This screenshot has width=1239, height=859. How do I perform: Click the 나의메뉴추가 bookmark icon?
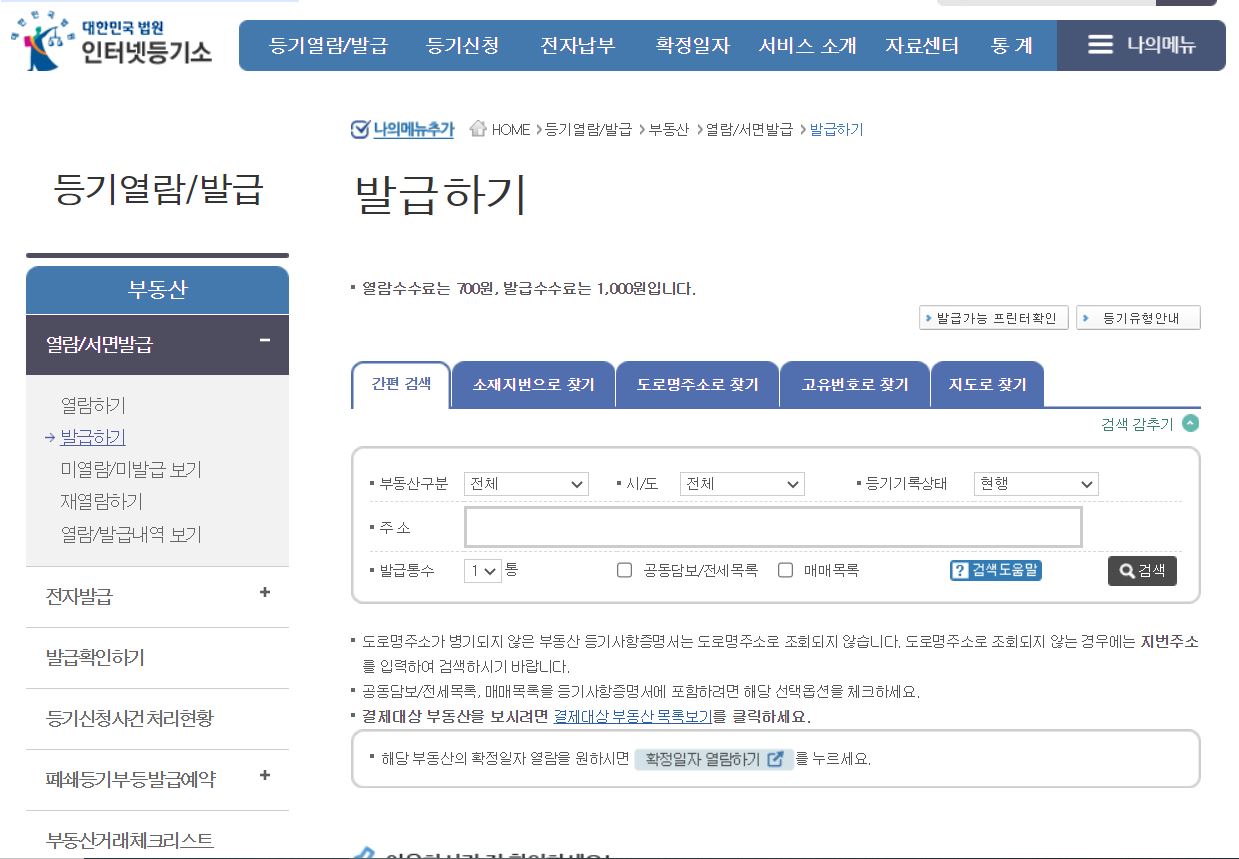[360, 128]
